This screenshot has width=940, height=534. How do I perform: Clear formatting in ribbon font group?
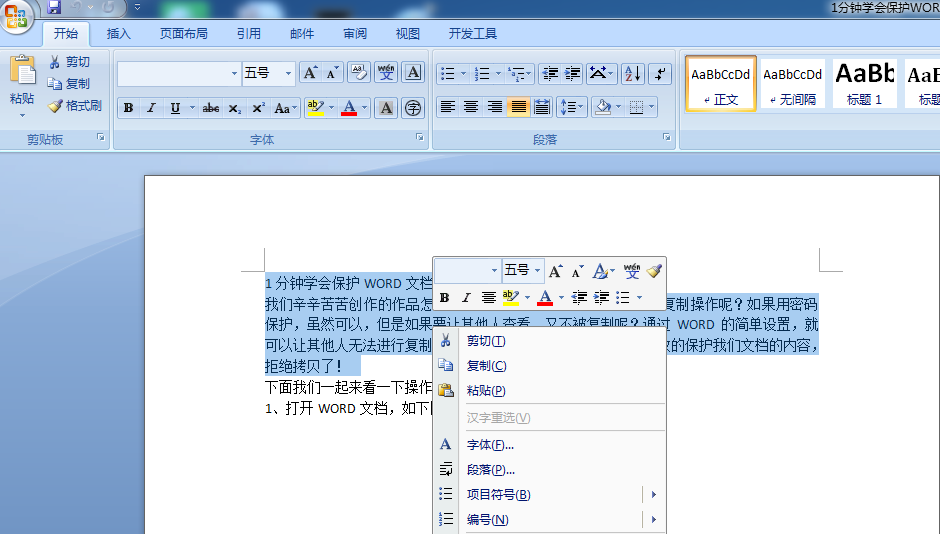coord(358,73)
